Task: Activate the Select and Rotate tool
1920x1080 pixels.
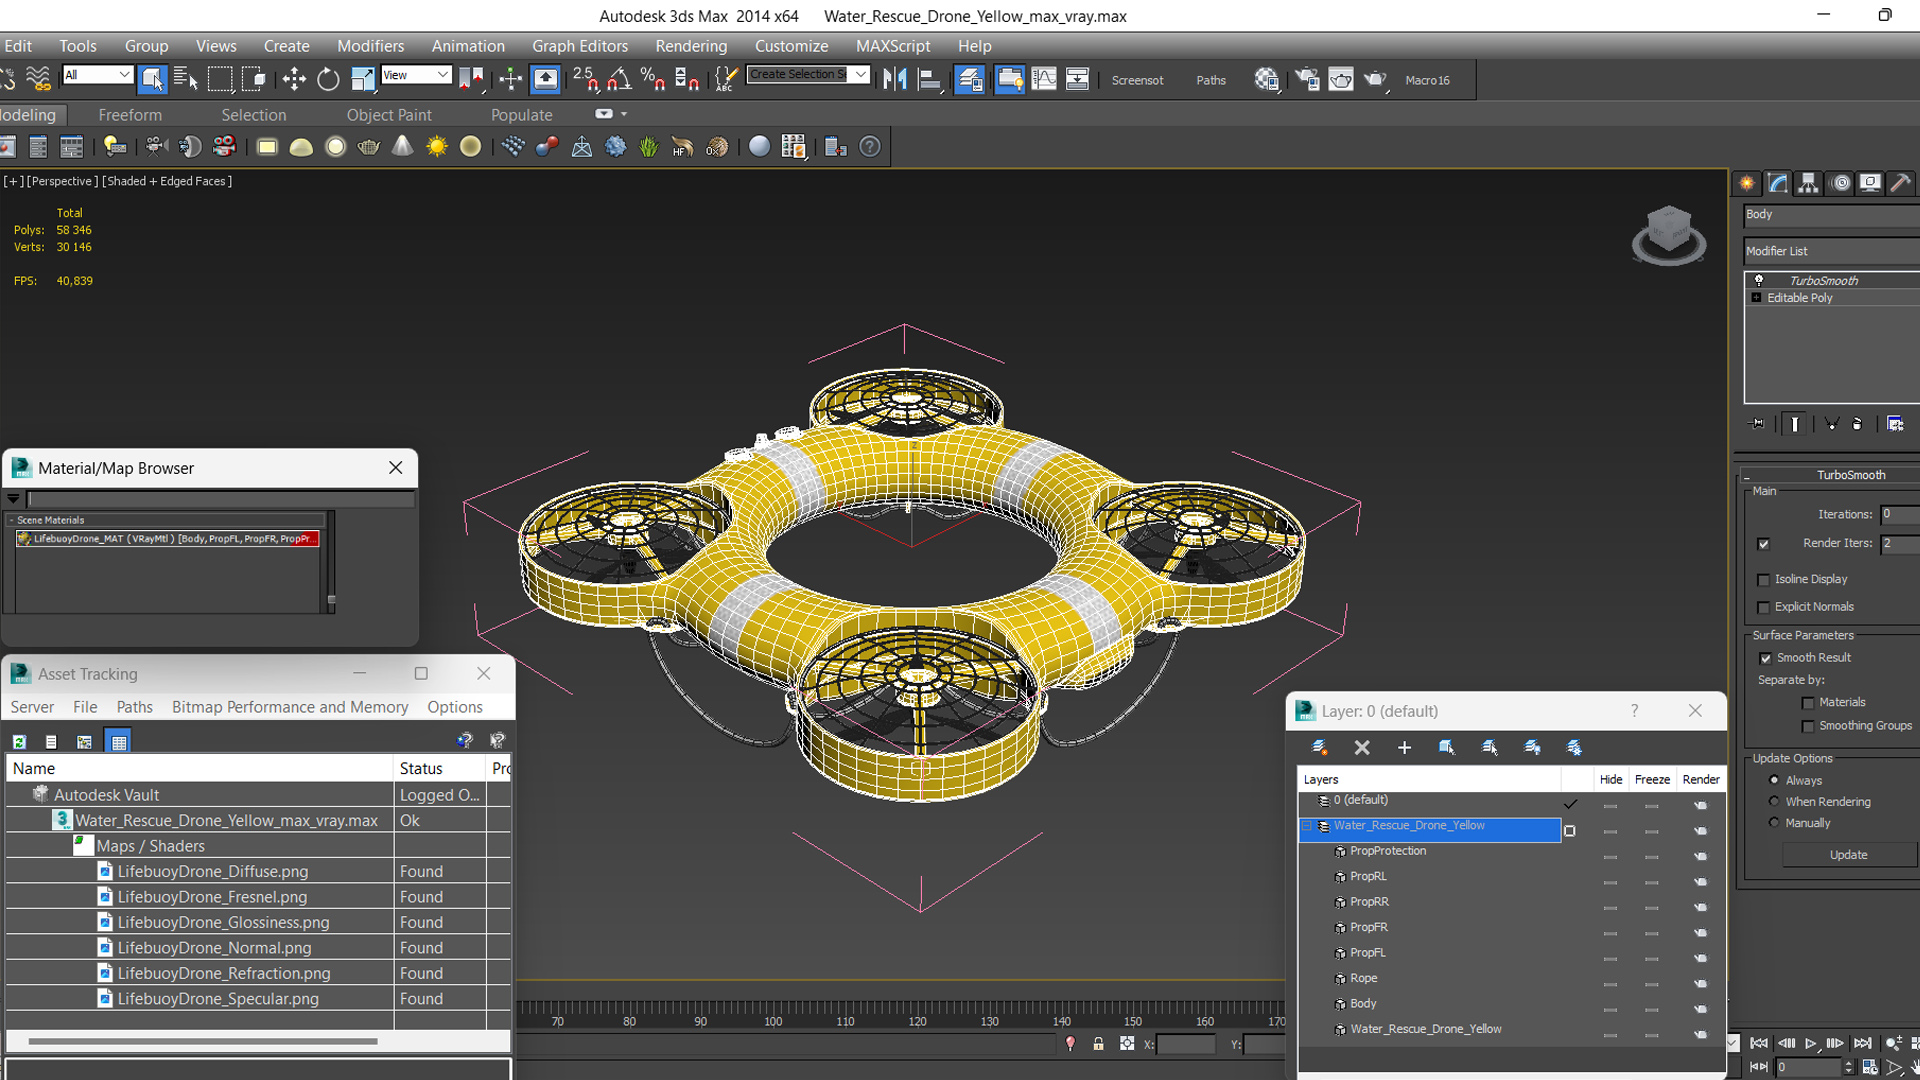Action: click(x=328, y=79)
